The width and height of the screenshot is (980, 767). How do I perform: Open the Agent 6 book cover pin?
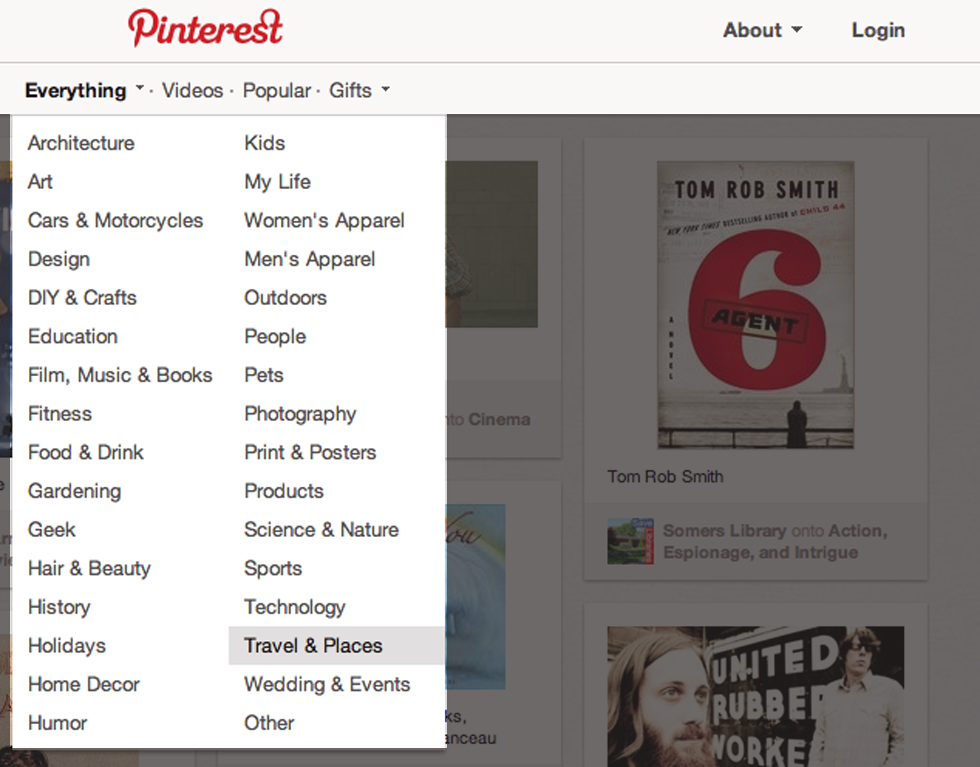coord(755,304)
